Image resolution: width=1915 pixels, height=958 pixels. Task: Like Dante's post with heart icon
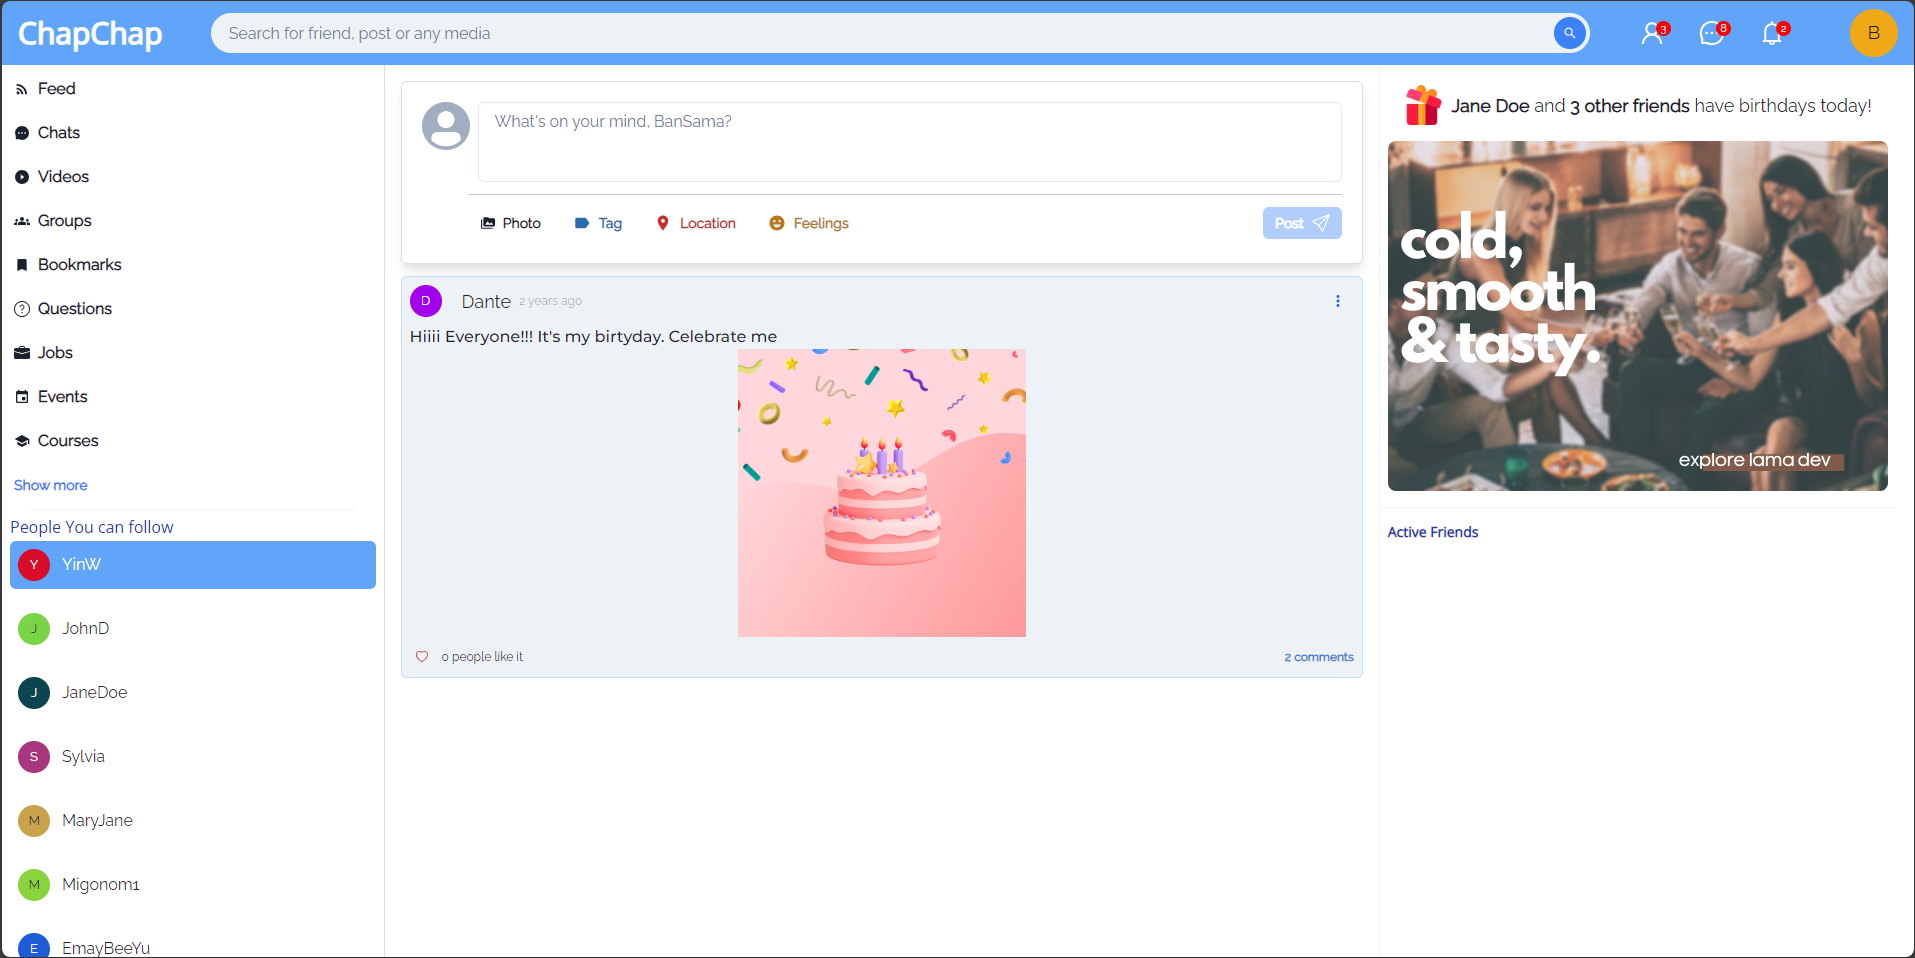pos(422,657)
